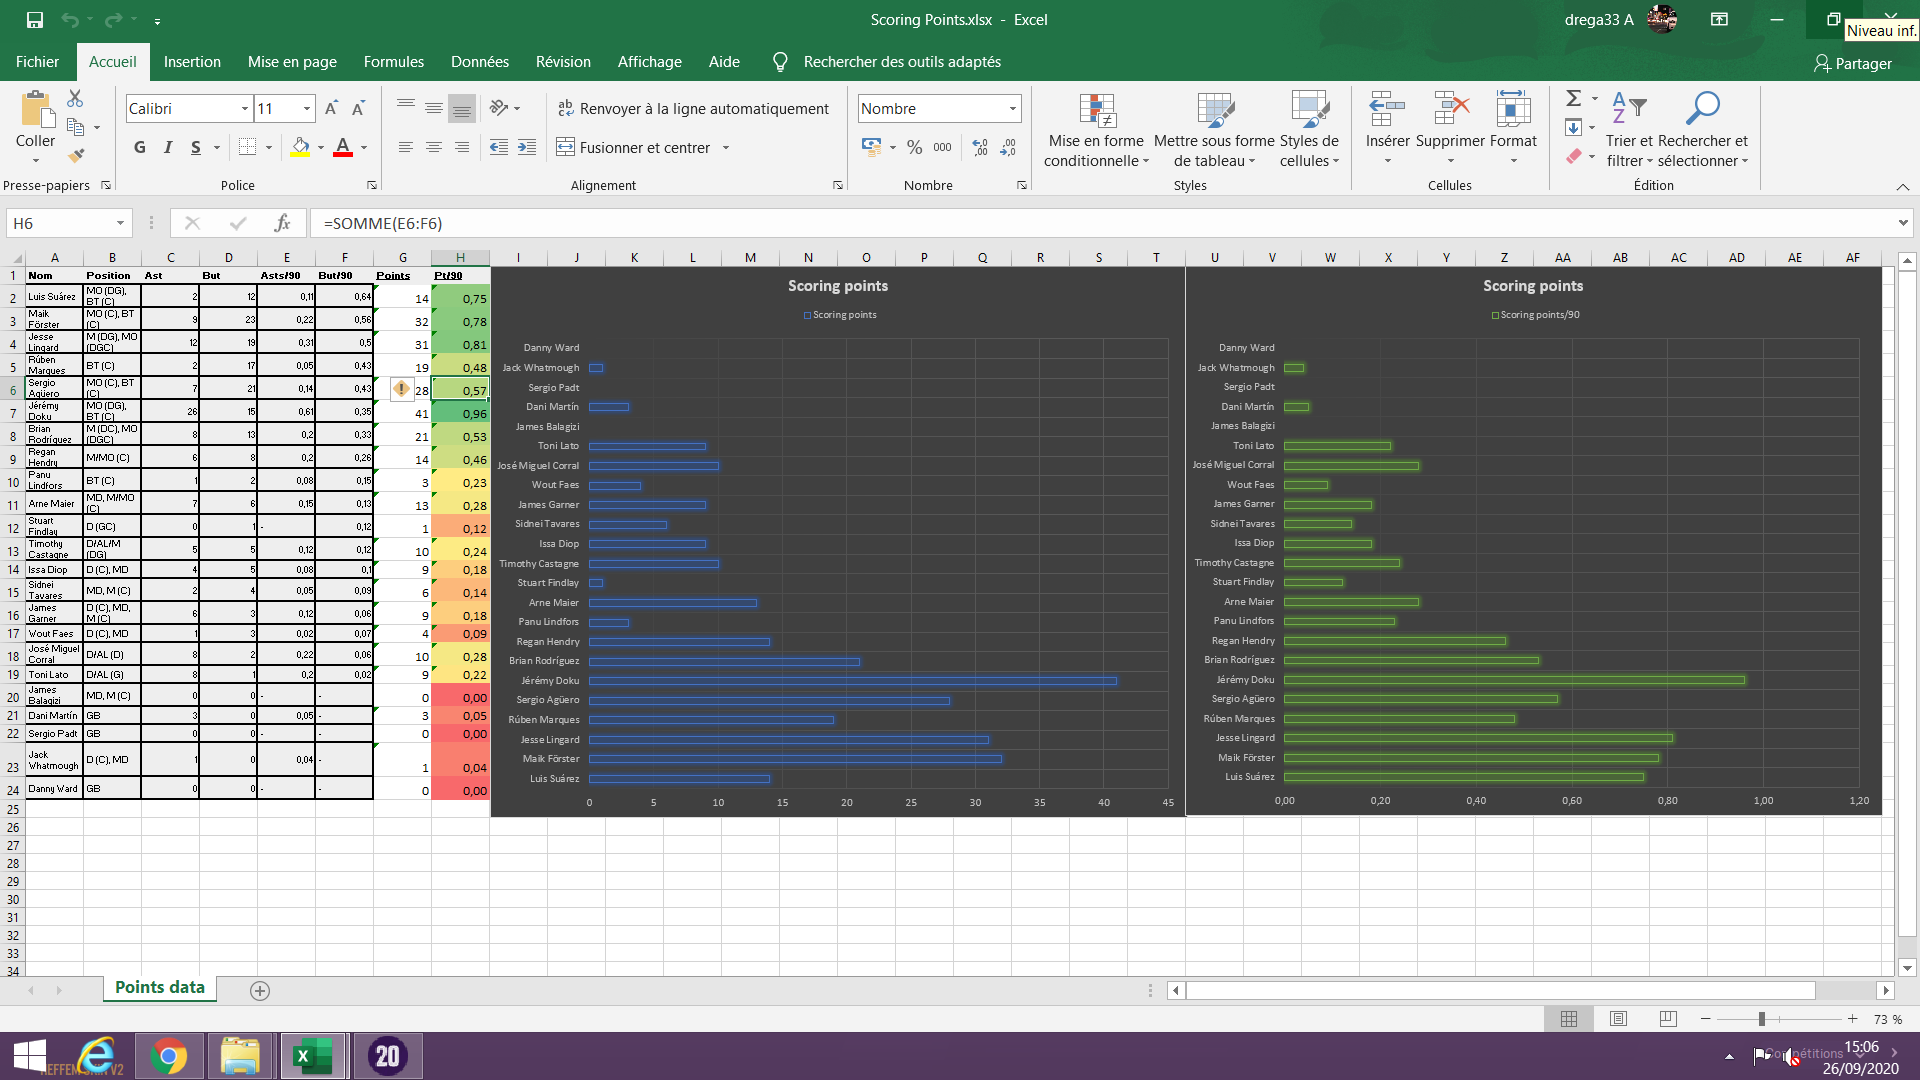The height and width of the screenshot is (1080, 1920).
Task: Open 'Mise en forme conditionnelle' icon
Action: pyautogui.click(x=1096, y=112)
